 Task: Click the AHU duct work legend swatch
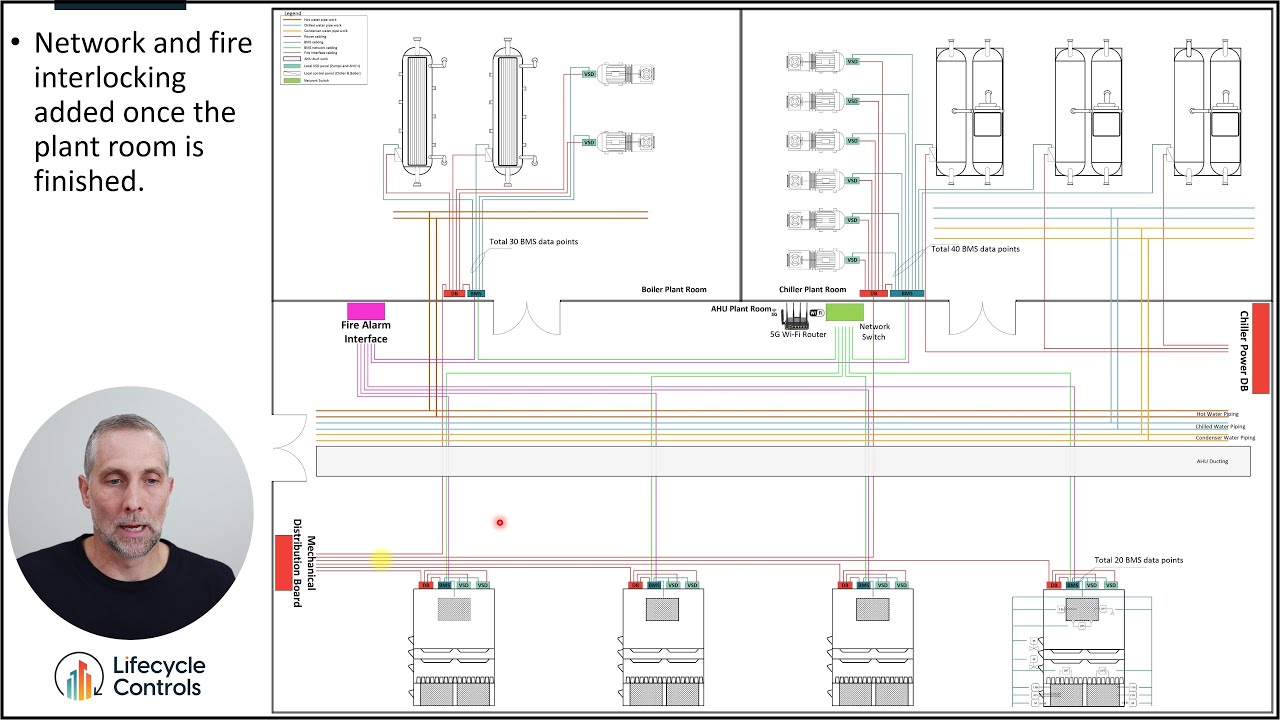[x=292, y=59]
